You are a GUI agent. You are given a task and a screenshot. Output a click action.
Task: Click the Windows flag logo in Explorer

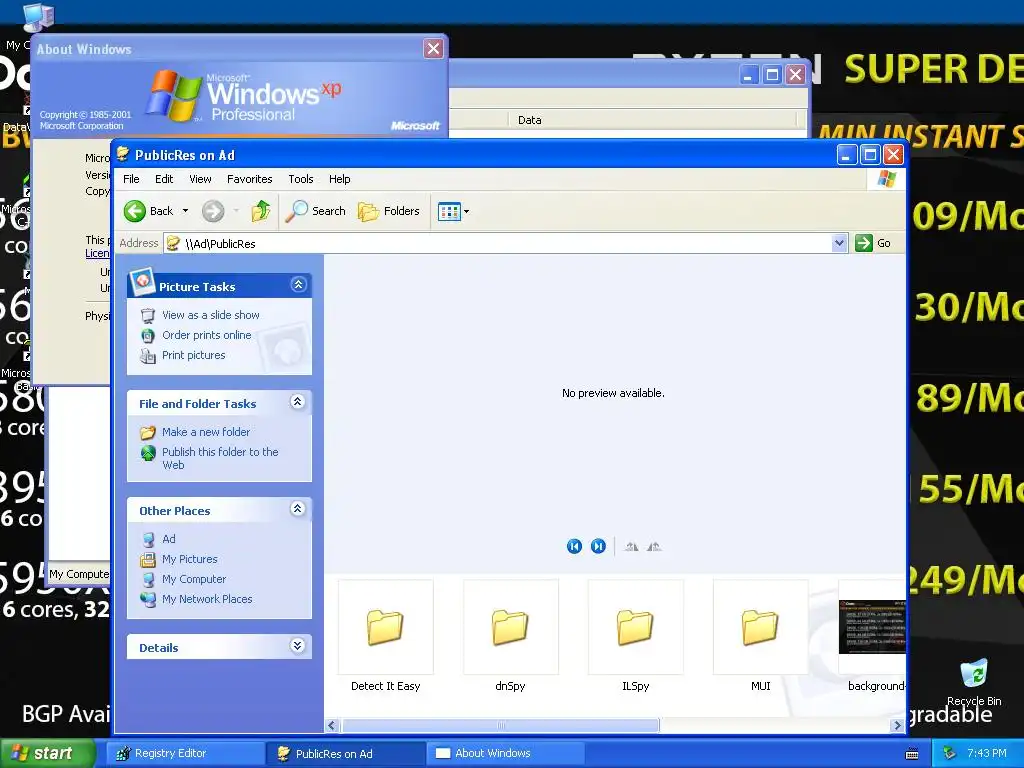click(x=887, y=179)
